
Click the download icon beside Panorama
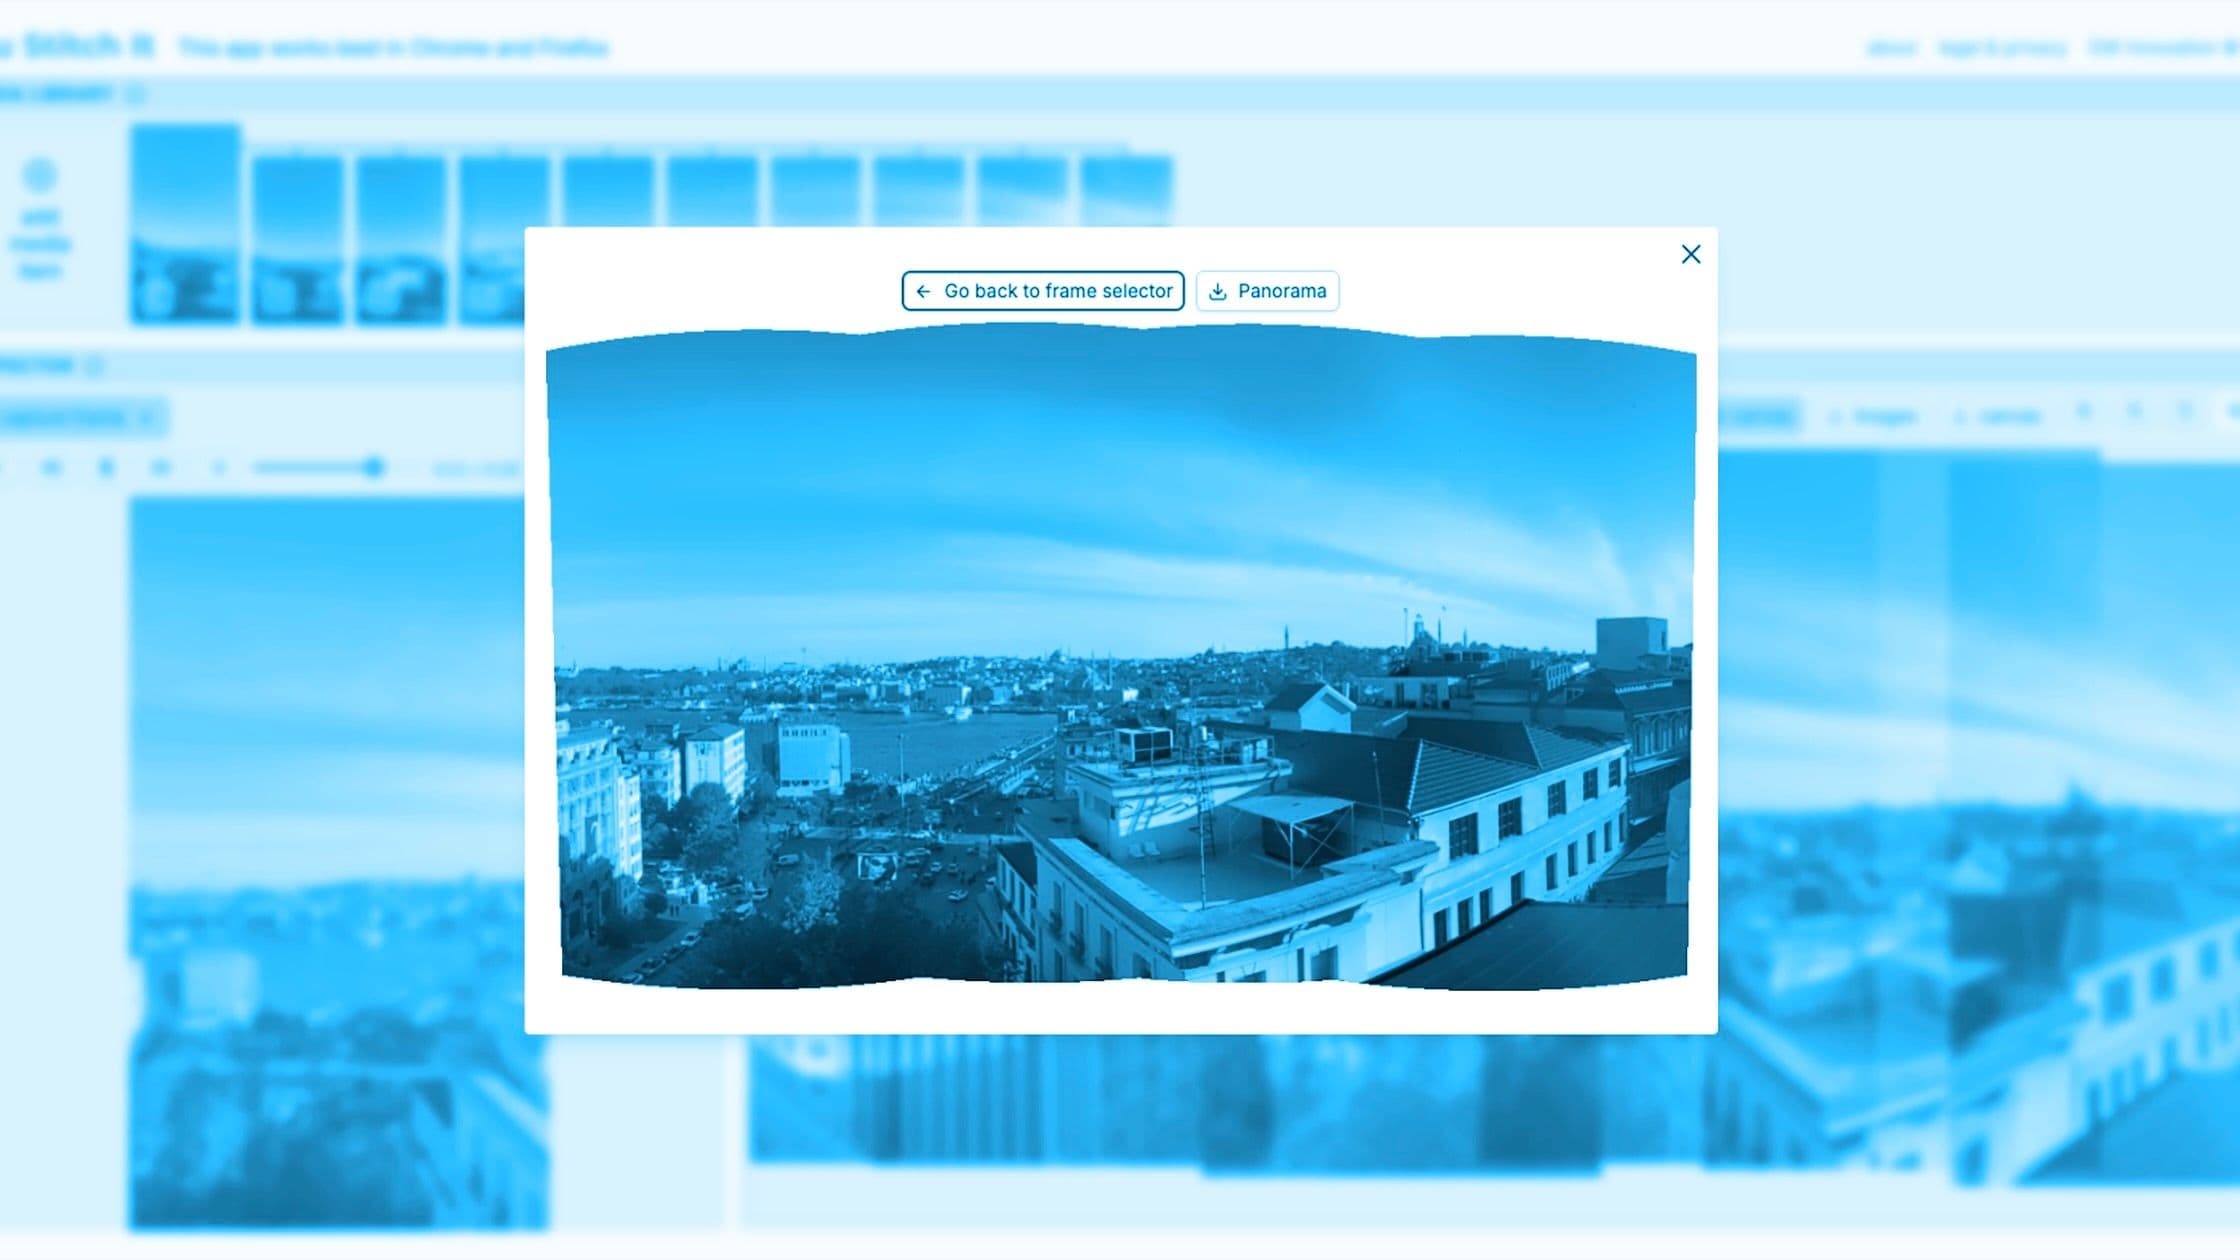click(1217, 292)
